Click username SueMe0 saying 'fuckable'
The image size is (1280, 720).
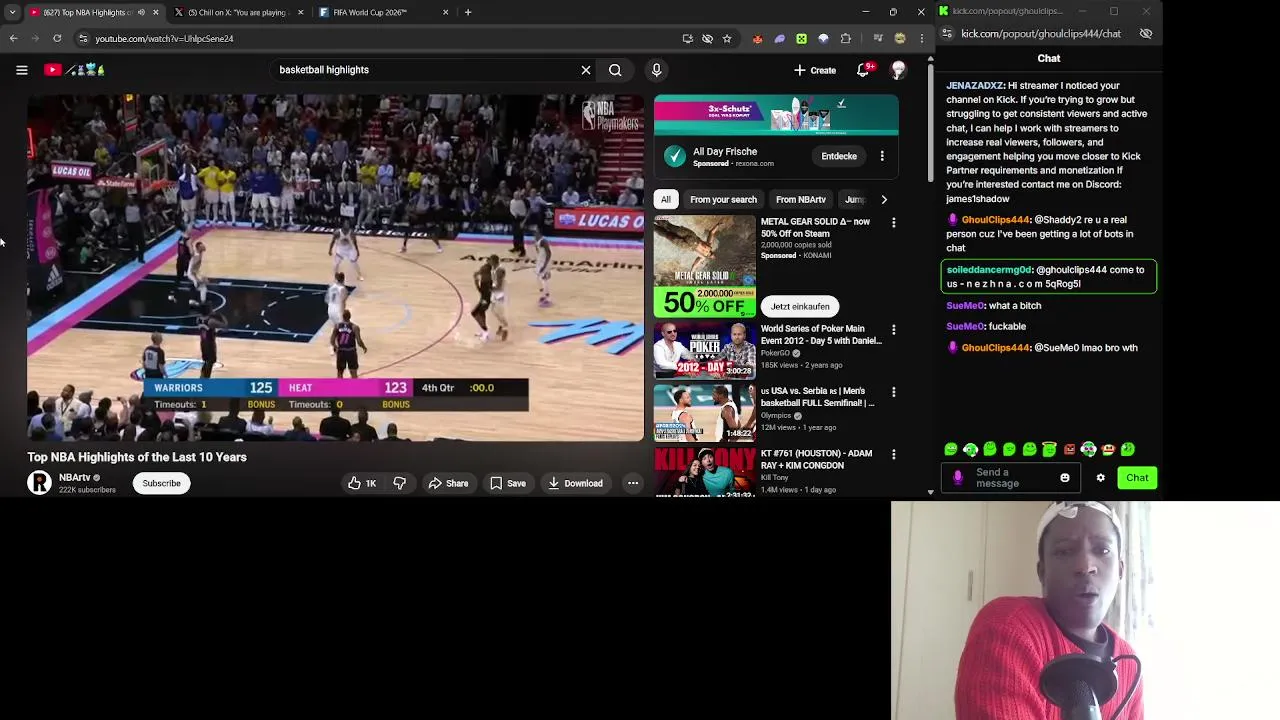click(x=965, y=326)
